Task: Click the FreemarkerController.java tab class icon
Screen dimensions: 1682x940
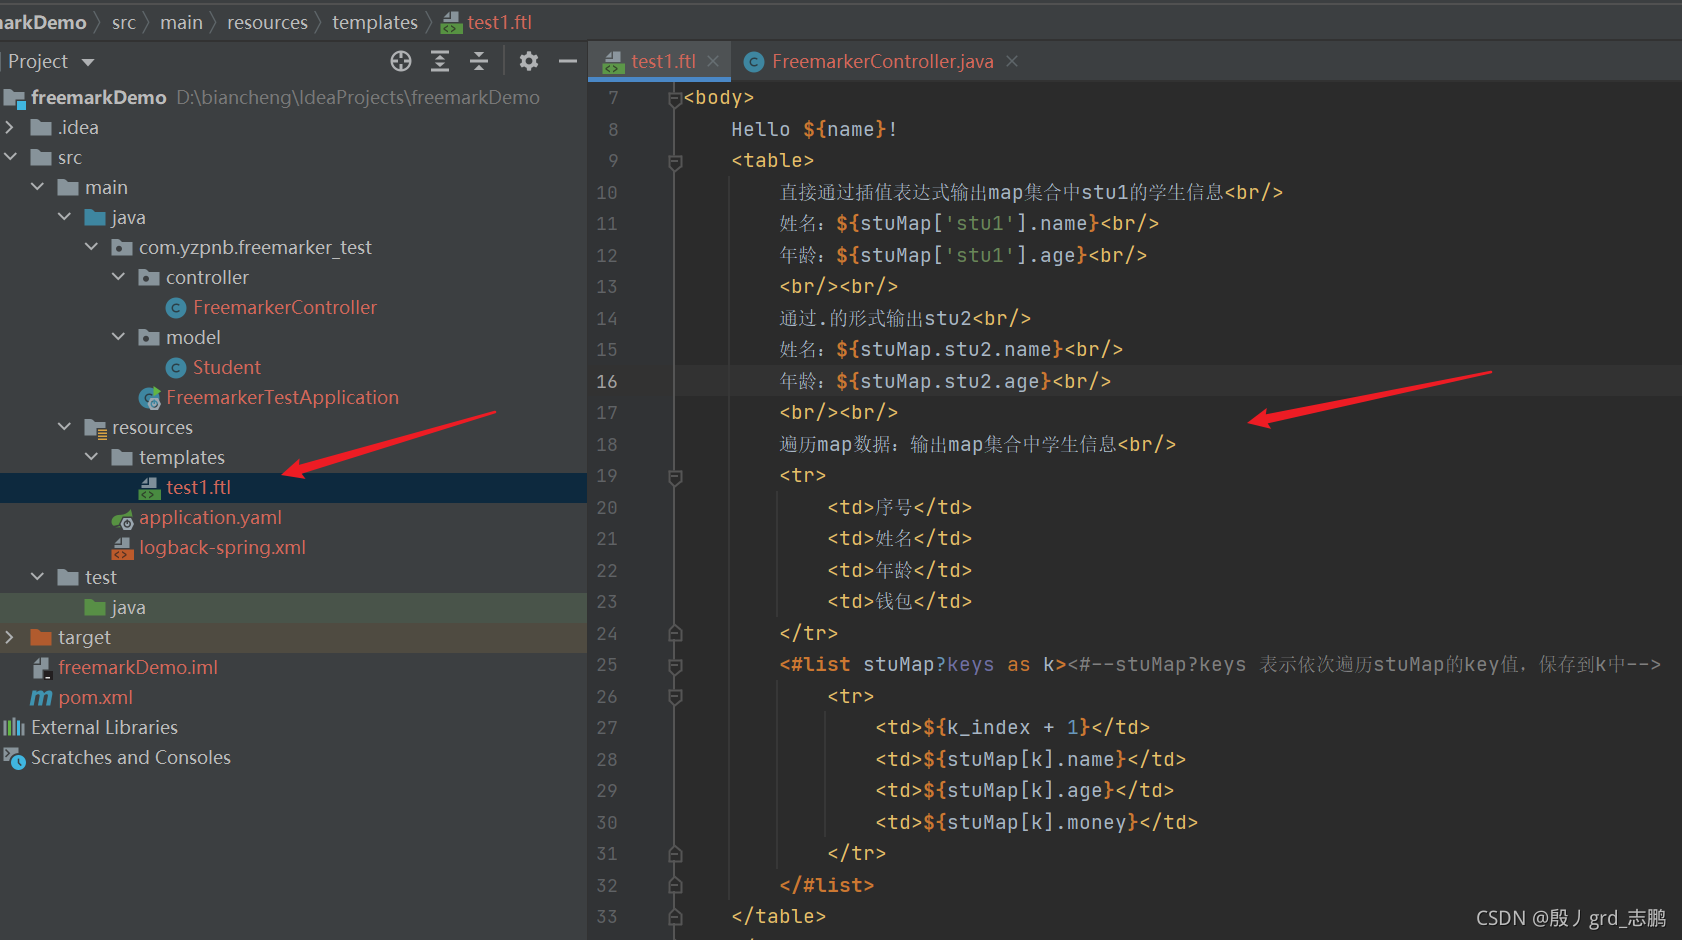Action: tap(754, 62)
